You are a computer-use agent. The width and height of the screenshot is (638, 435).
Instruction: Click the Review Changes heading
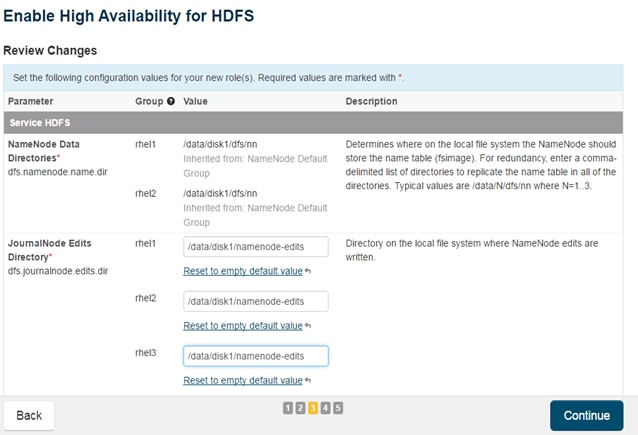[x=50, y=50]
